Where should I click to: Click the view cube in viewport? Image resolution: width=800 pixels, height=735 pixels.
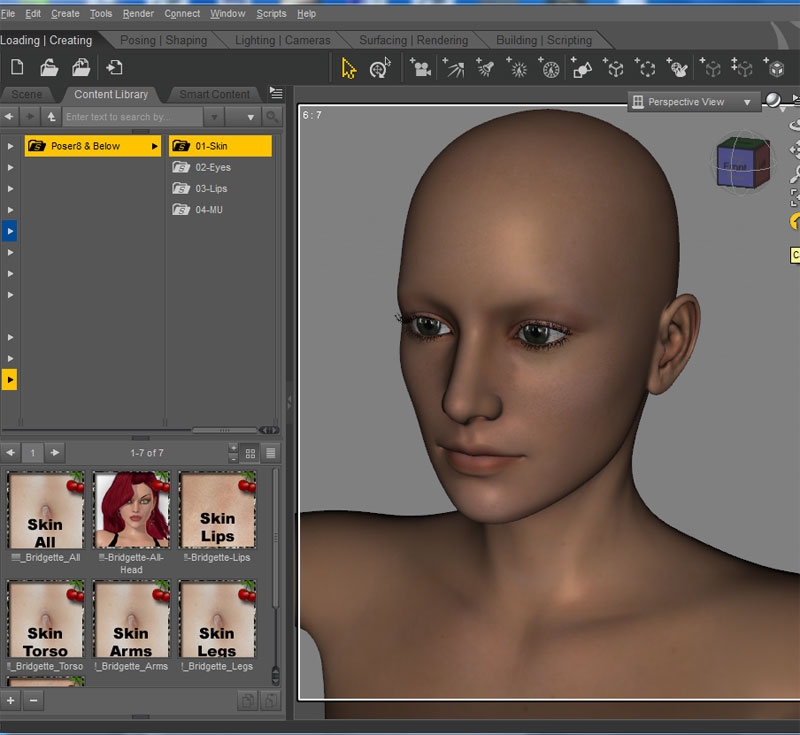742,163
